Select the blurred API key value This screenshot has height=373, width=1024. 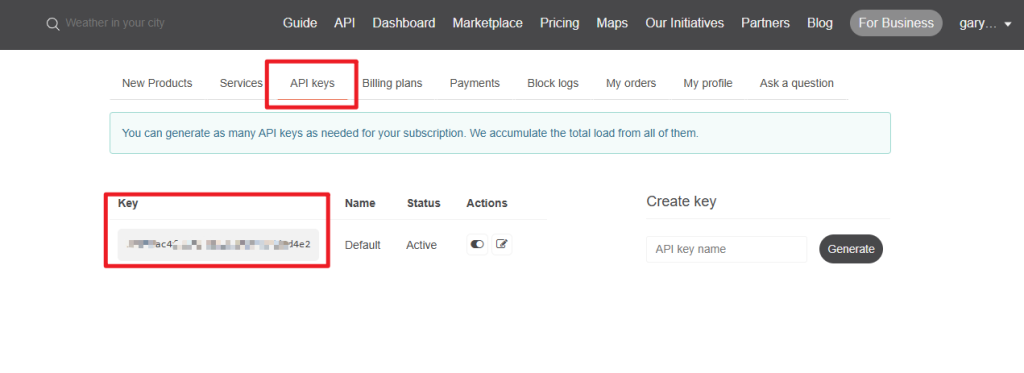pos(218,245)
